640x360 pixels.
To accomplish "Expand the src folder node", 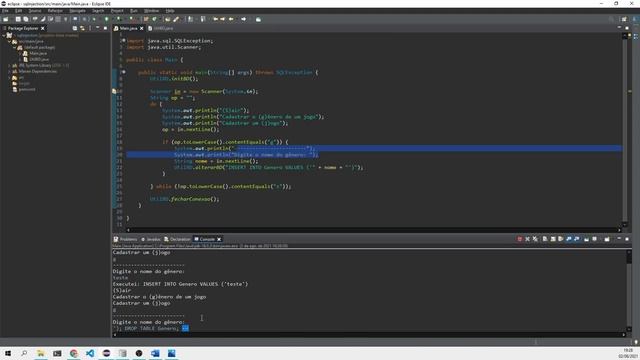I will pyautogui.click(x=9, y=78).
